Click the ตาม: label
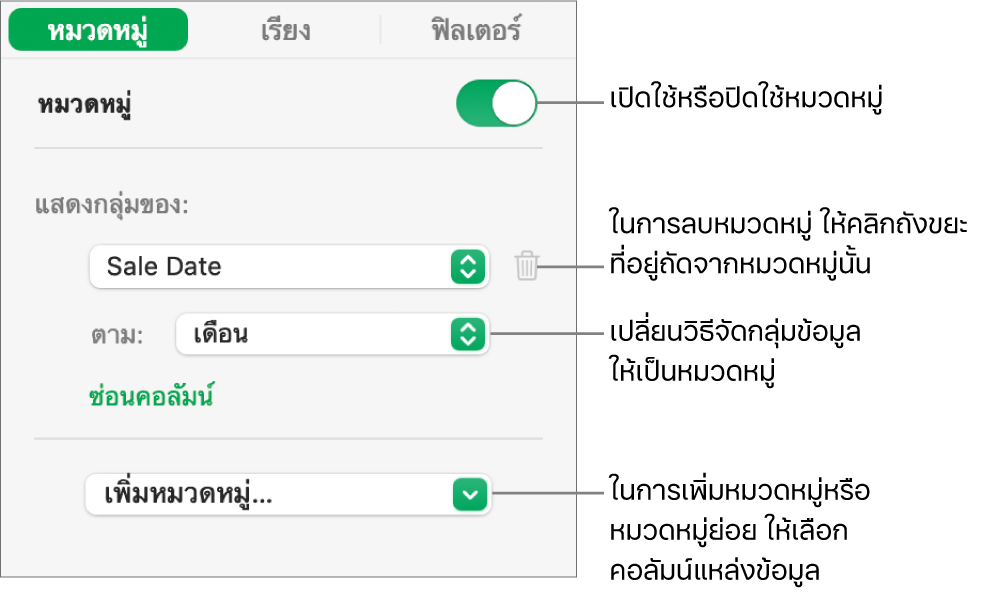The width and height of the screenshot is (983, 595). coord(117,335)
